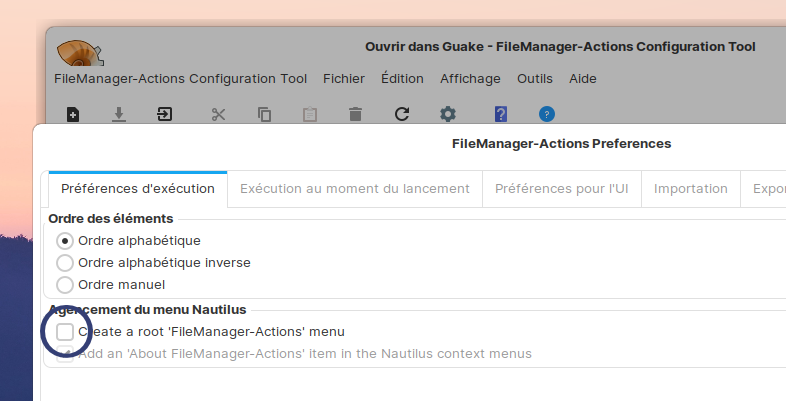Click the reload arrow icon
The image size is (786, 401).
(x=402, y=114)
